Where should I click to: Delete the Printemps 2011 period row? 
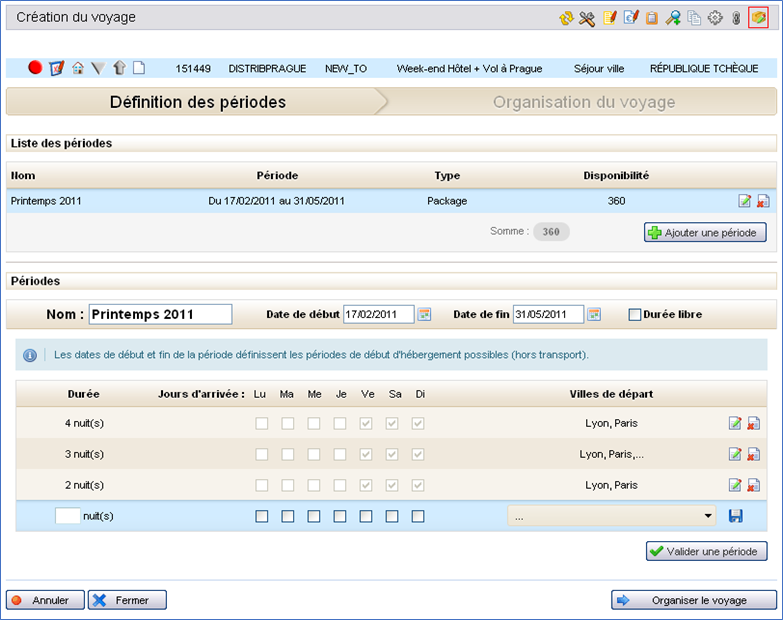click(x=763, y=201)
